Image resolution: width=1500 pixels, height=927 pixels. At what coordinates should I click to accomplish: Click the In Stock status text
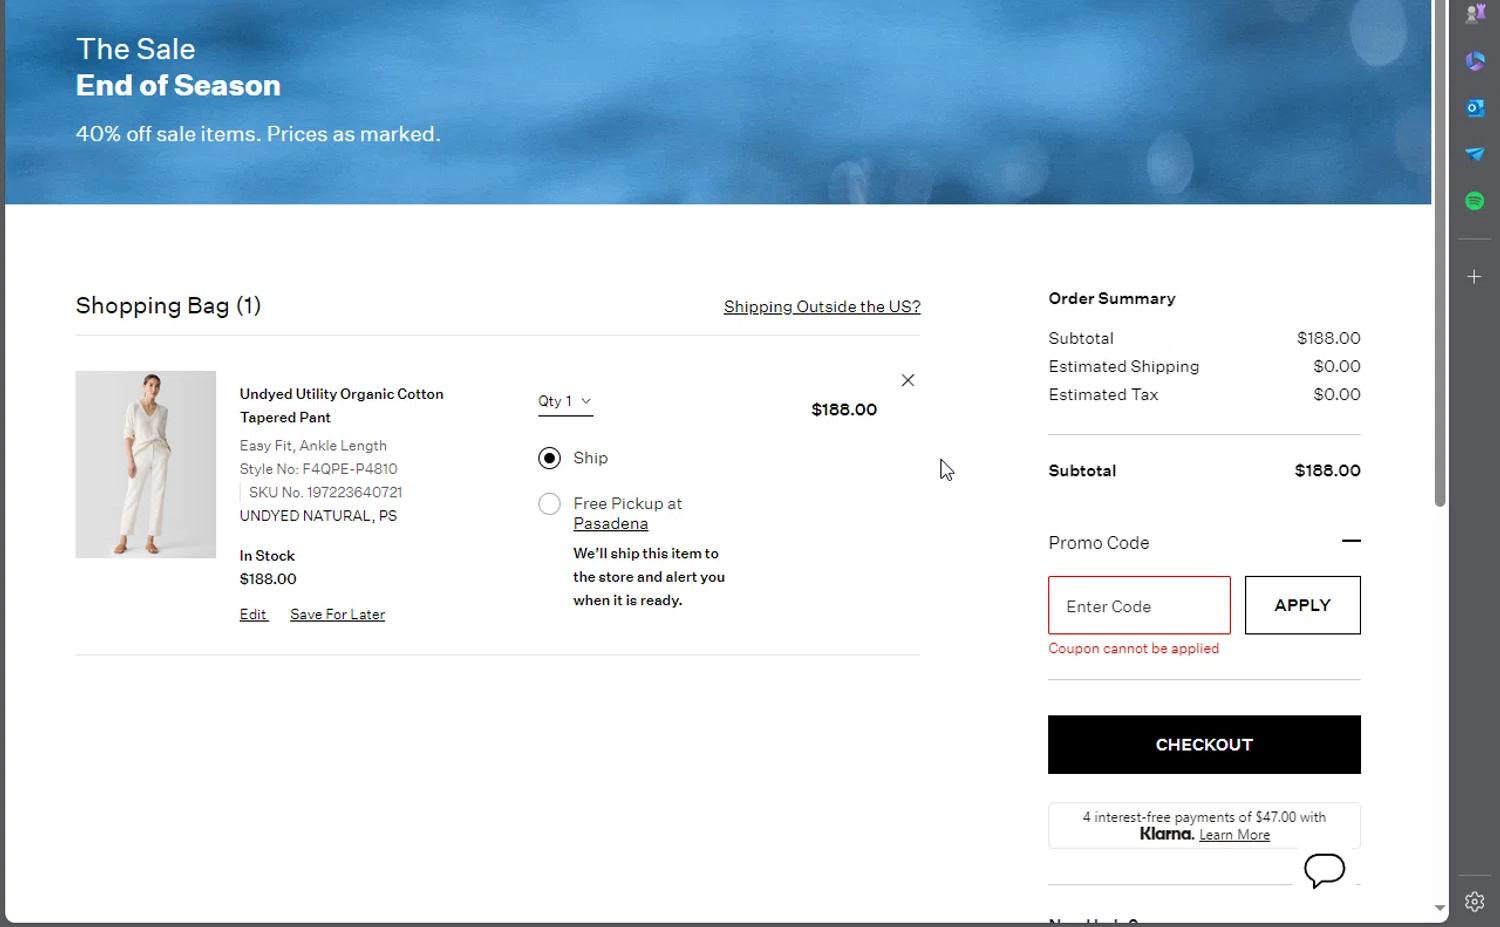click(x=267, y=555)
